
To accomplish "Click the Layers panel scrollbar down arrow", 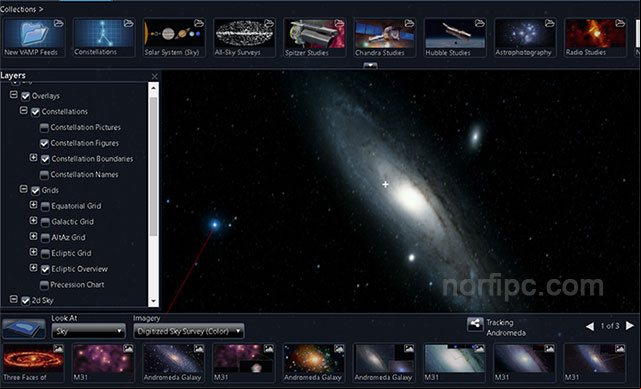I will [x=153, y=302].
